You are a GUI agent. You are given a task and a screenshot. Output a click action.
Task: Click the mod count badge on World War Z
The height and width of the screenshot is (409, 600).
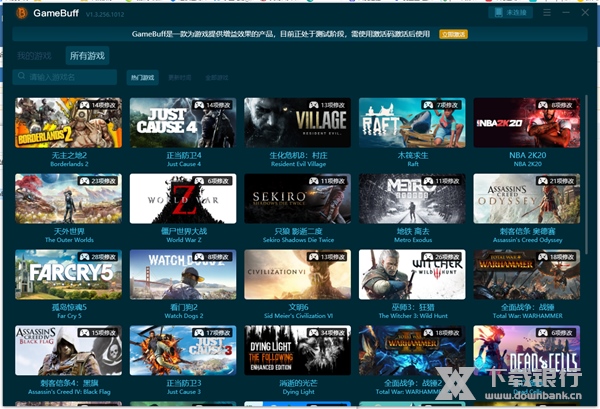[213, 181]
